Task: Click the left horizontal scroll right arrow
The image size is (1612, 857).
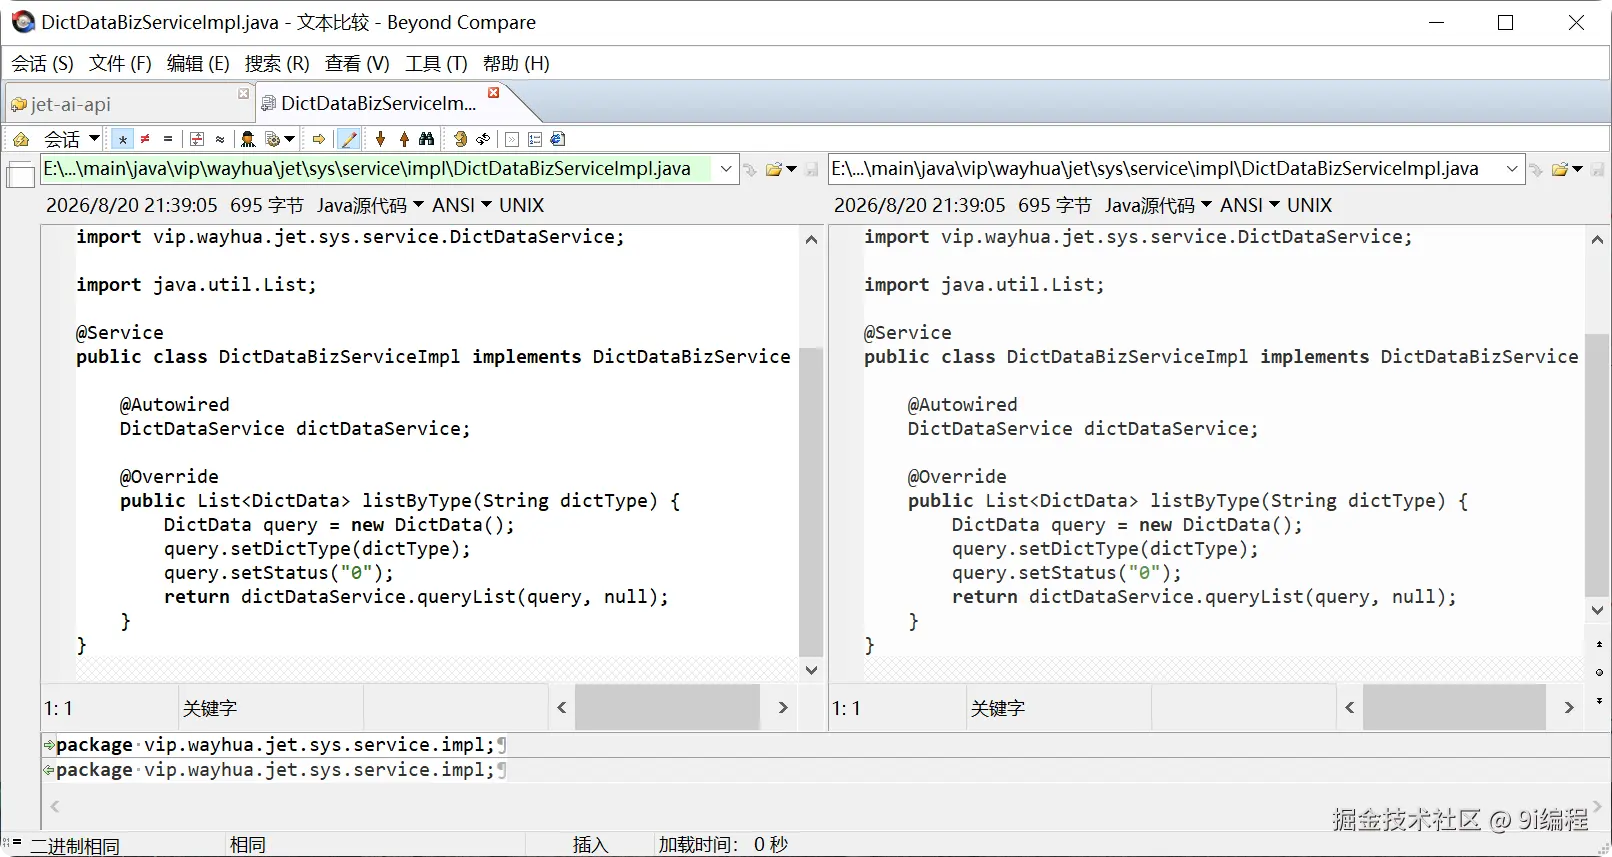Action: click(783, 707)
